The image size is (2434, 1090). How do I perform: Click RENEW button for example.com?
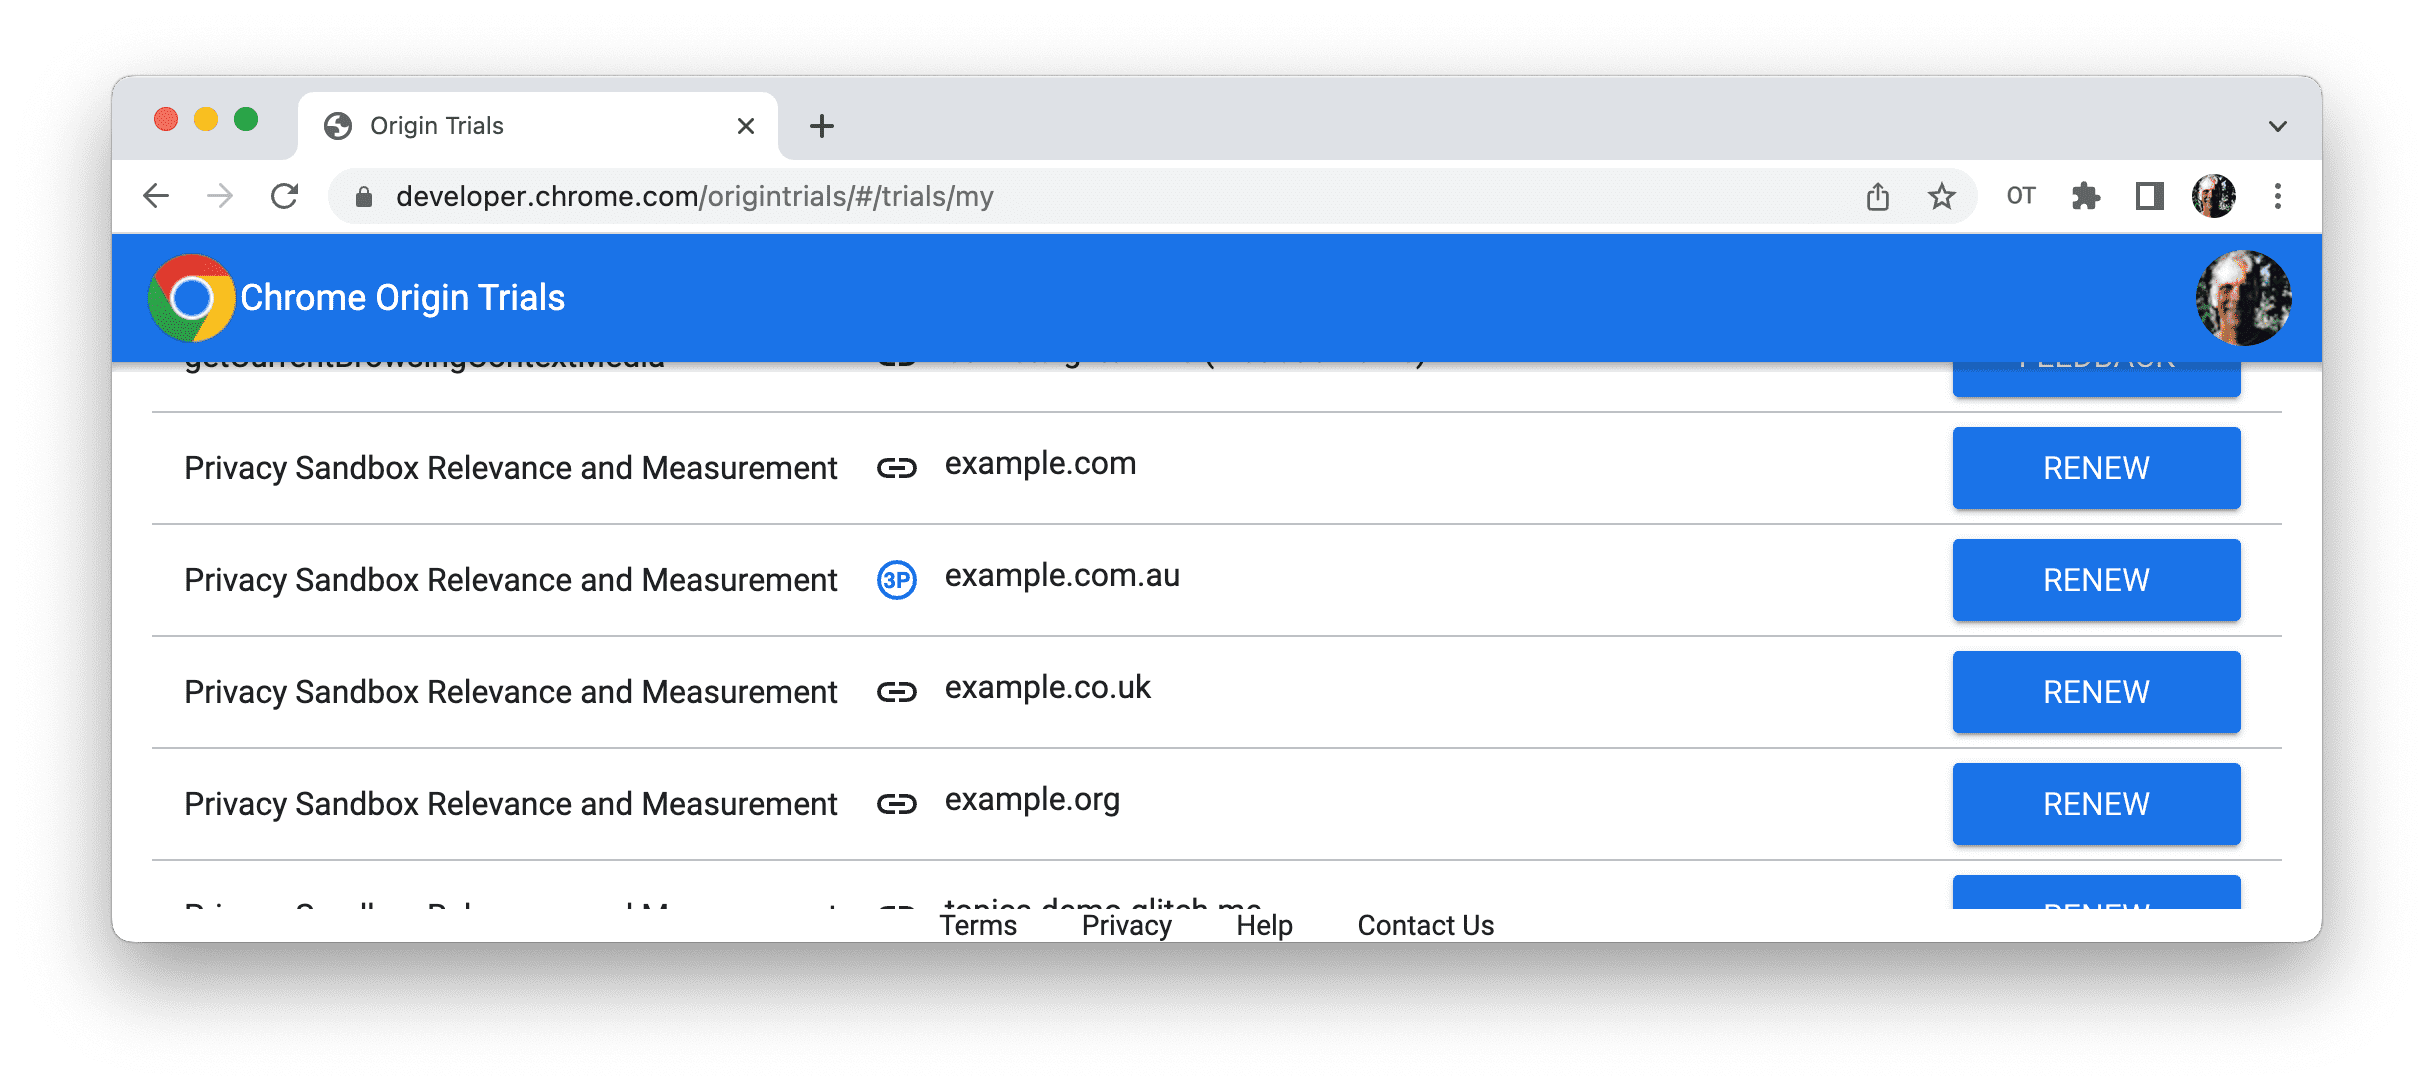pos(2097,469)
